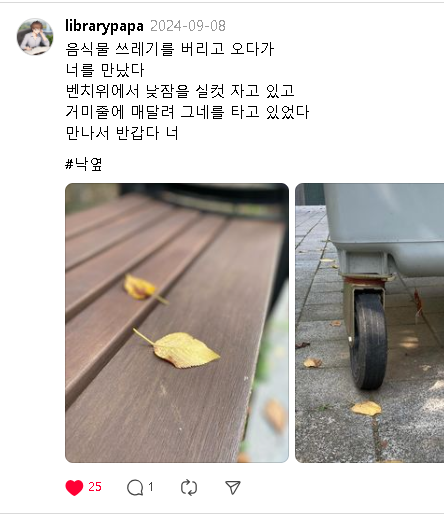Image resolution: width=444 pixels, height=517 pixels.
Task: Click the line starting with 거미줄에
Action: [187, 112]
